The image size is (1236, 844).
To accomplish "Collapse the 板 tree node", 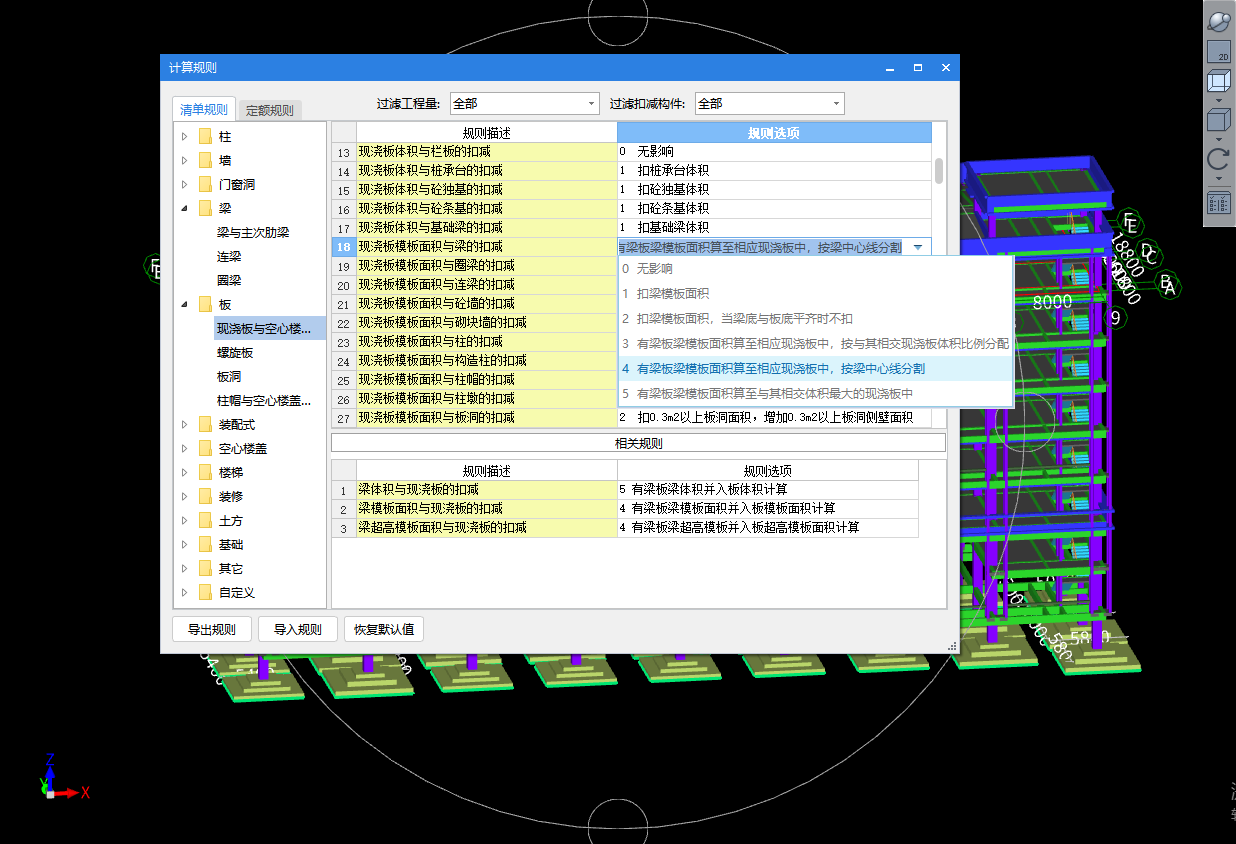I will pyautogui.click(x=185, y=304).
